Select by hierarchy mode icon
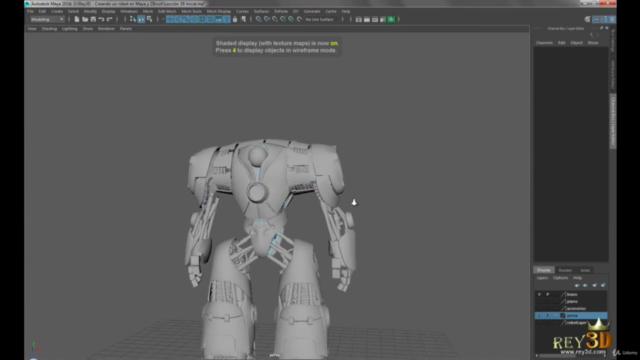 point(133,19)
